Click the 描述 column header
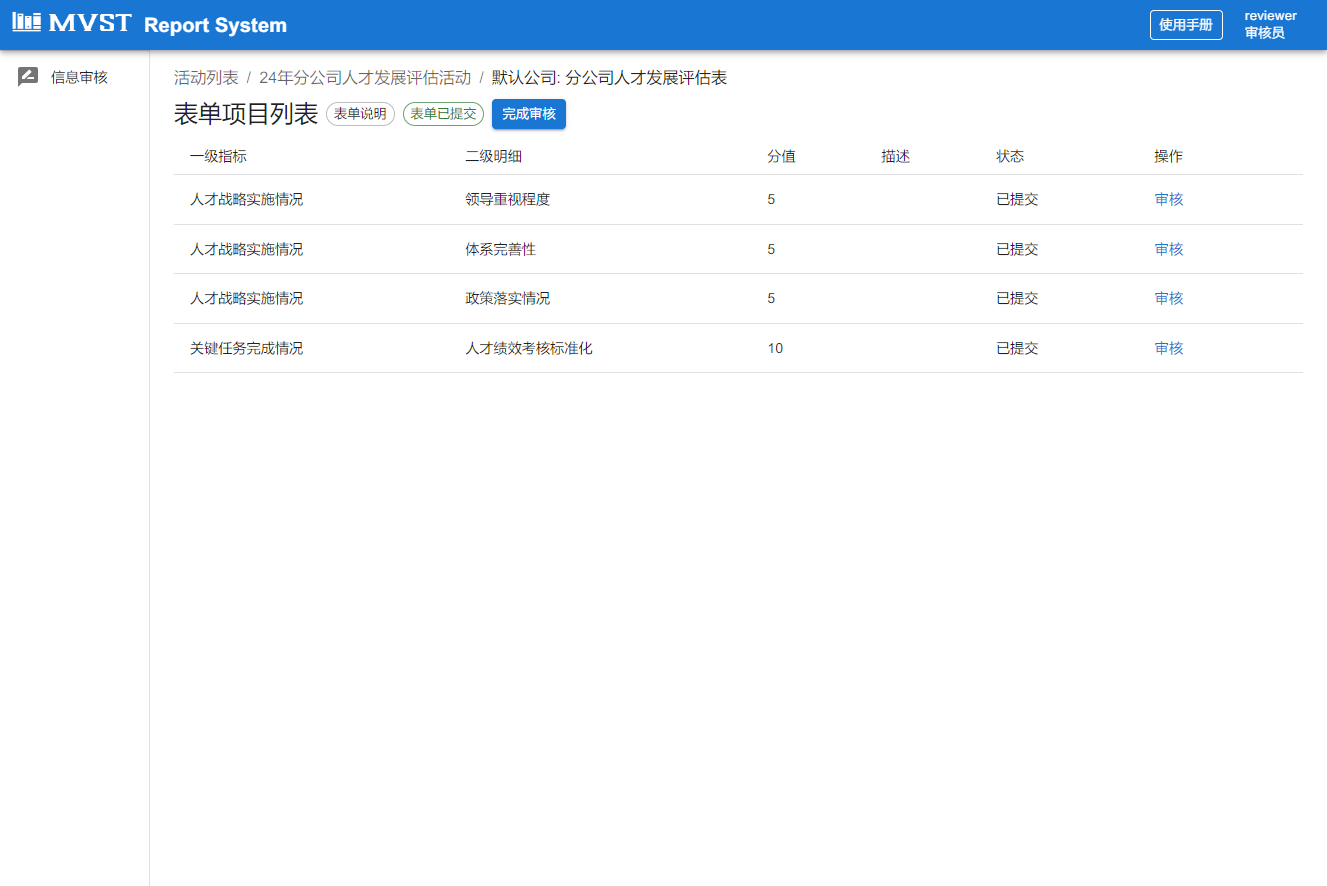 click(x=895, y=156)
